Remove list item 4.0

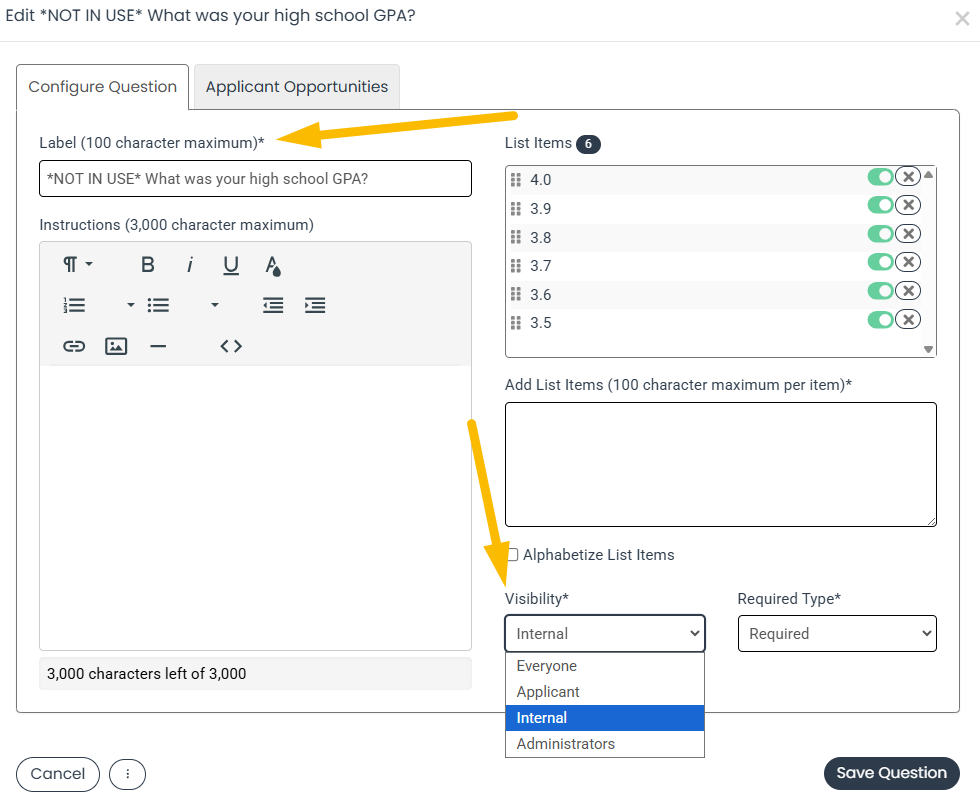908,177
